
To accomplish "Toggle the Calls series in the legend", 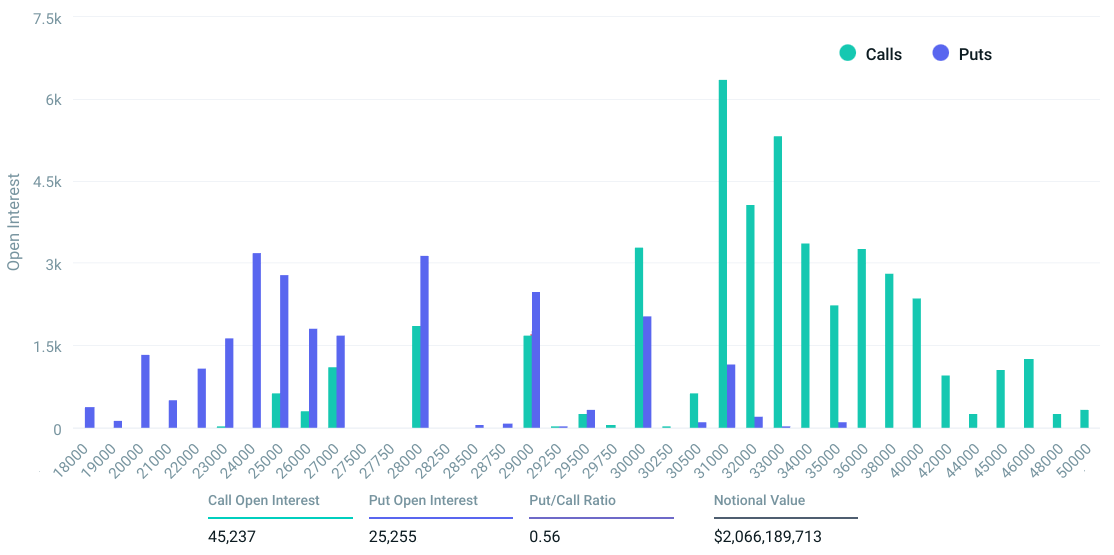I will [x=883, y=54].
